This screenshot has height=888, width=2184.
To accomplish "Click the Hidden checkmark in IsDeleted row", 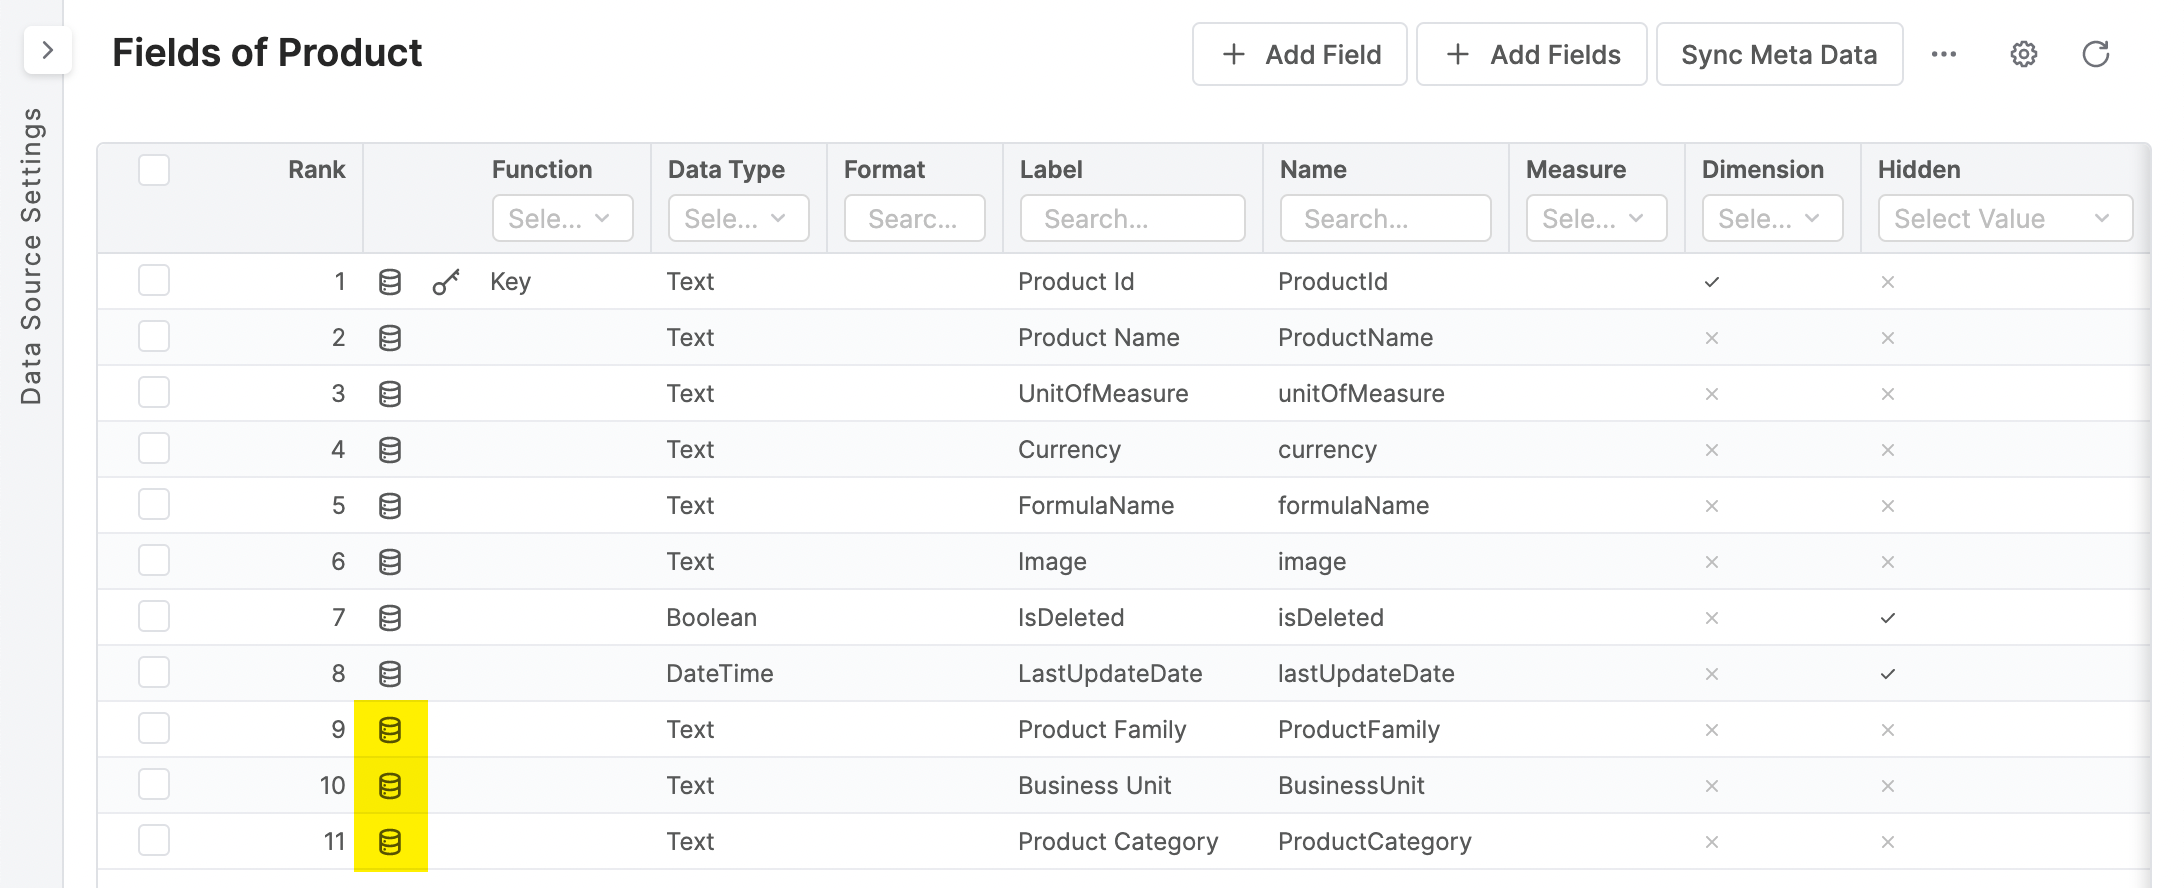I will [x=1888, y=618].
